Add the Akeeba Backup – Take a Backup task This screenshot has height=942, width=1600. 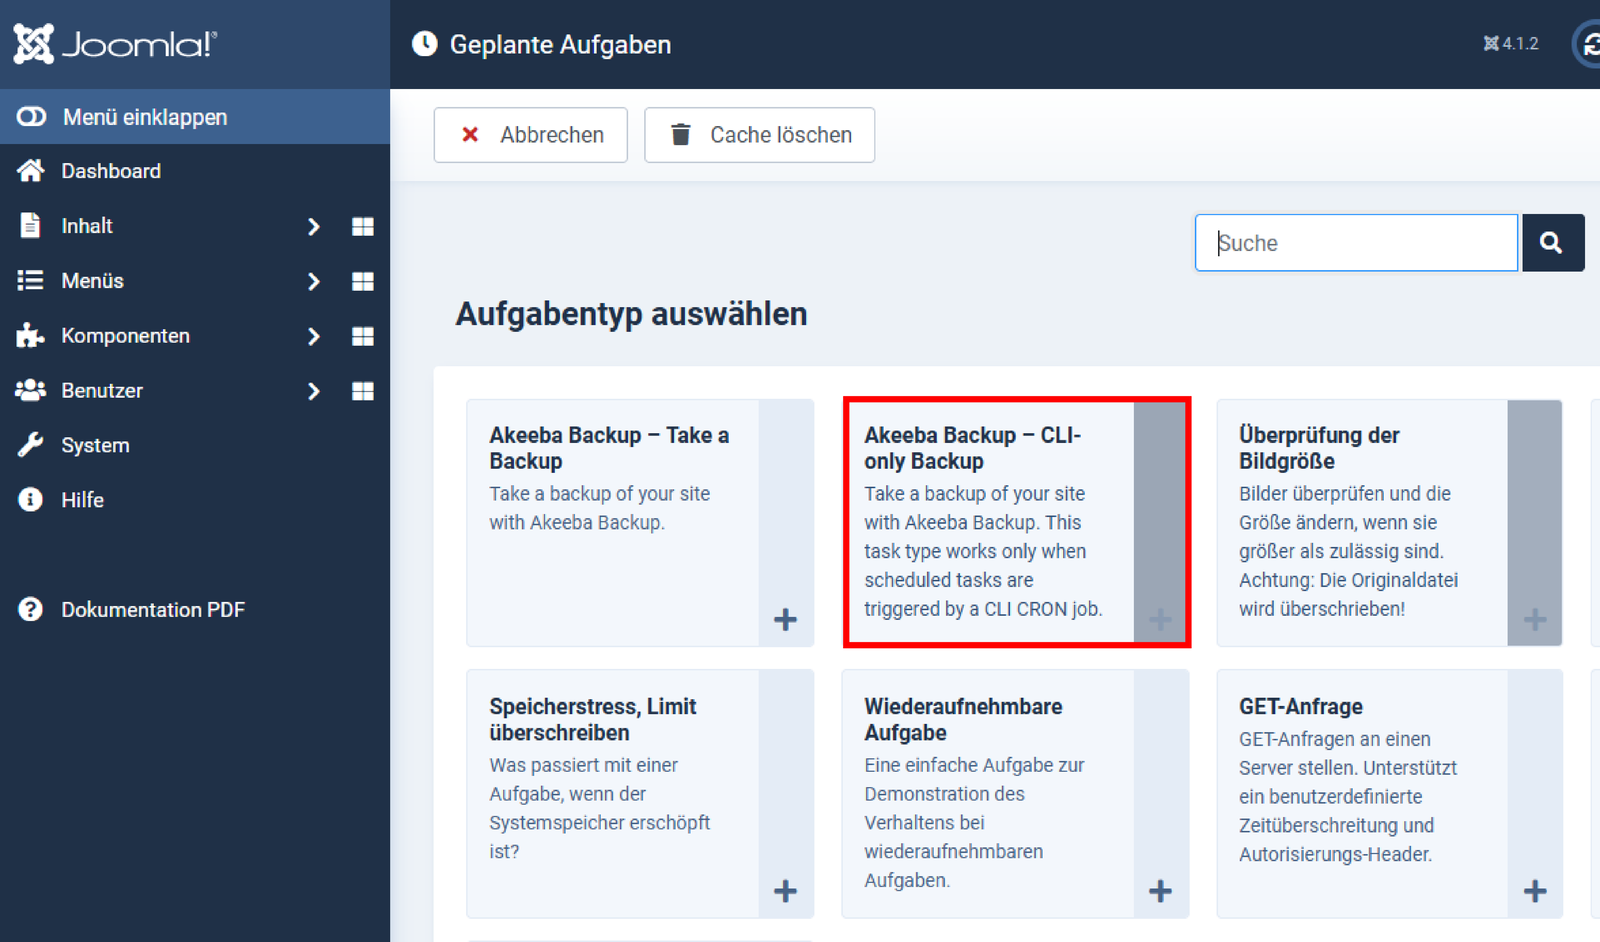(x=785, y=620)
